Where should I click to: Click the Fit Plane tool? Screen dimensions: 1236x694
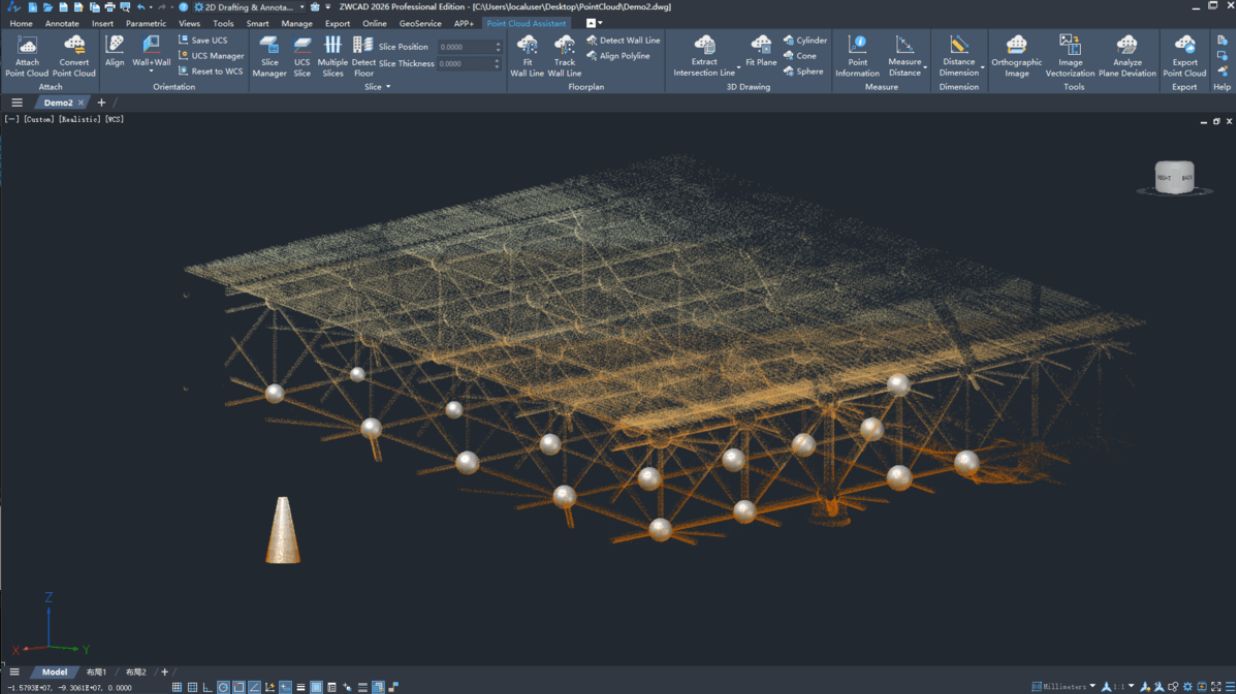761,45
